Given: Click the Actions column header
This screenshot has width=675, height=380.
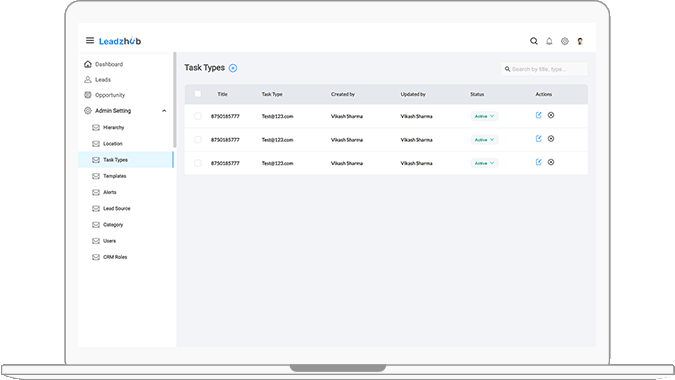Looking at the screenshot, I should click(543, 94).
